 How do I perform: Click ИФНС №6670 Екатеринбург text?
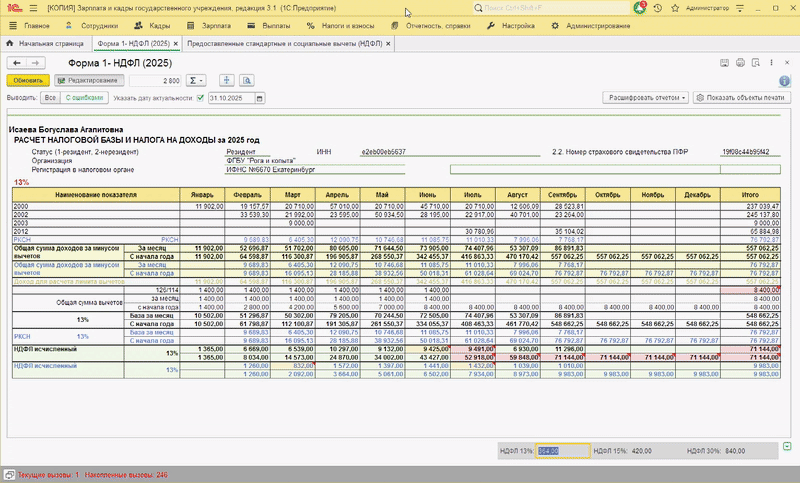coord(271,170)
